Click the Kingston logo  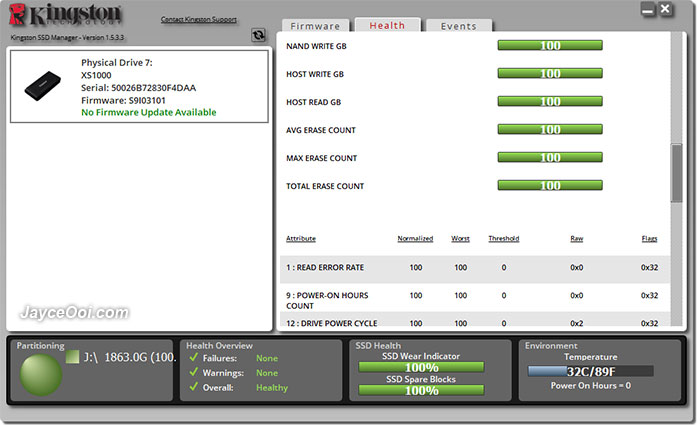click(65, 15)
